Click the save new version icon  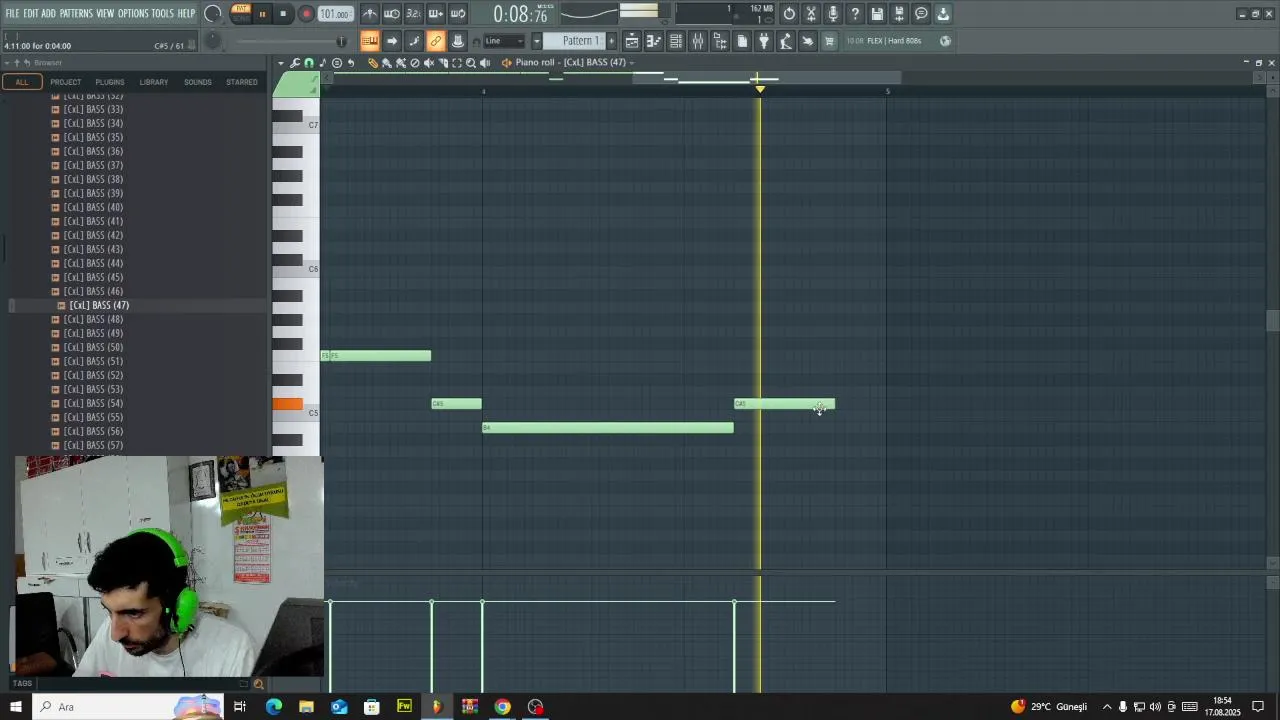(899, 14)
